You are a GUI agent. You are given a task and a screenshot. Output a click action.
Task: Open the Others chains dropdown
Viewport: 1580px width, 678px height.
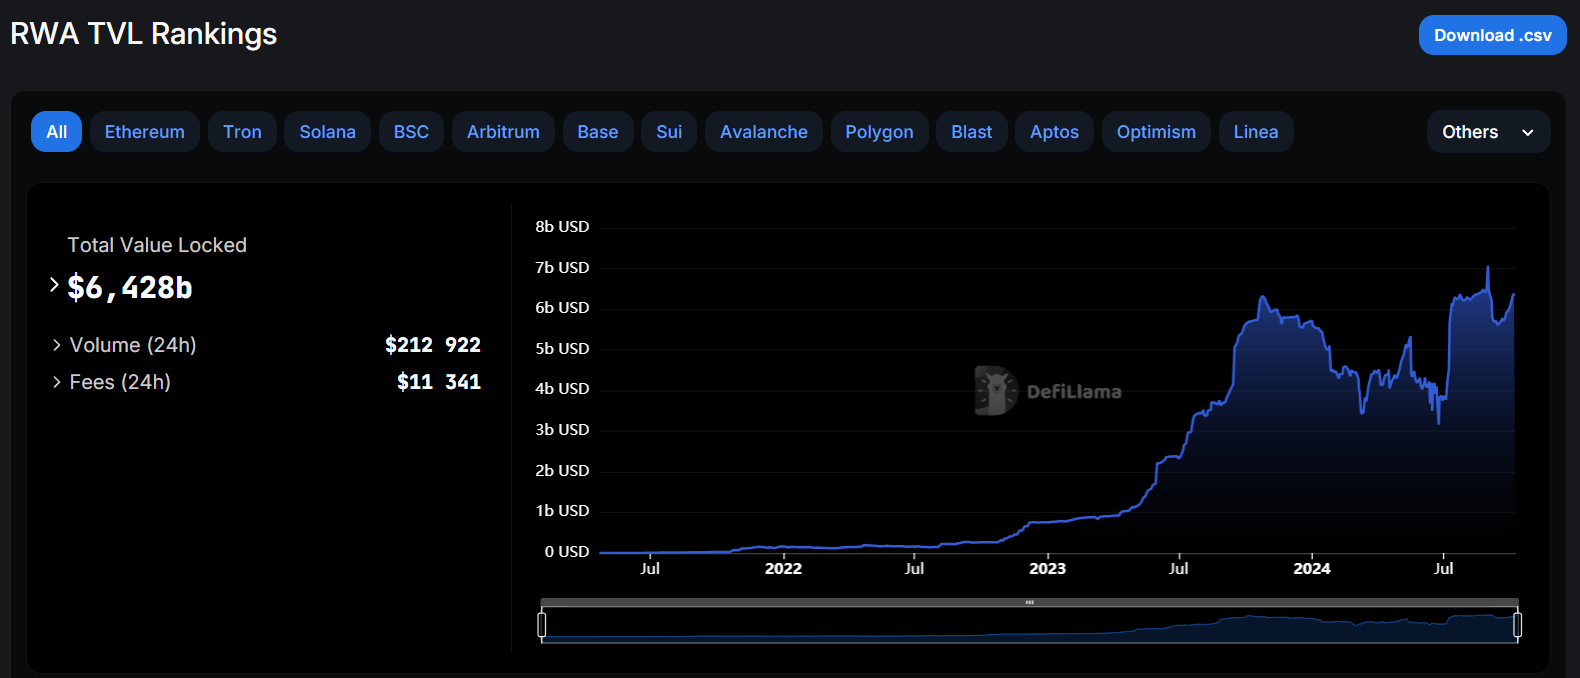click(x=1487, y=132)
